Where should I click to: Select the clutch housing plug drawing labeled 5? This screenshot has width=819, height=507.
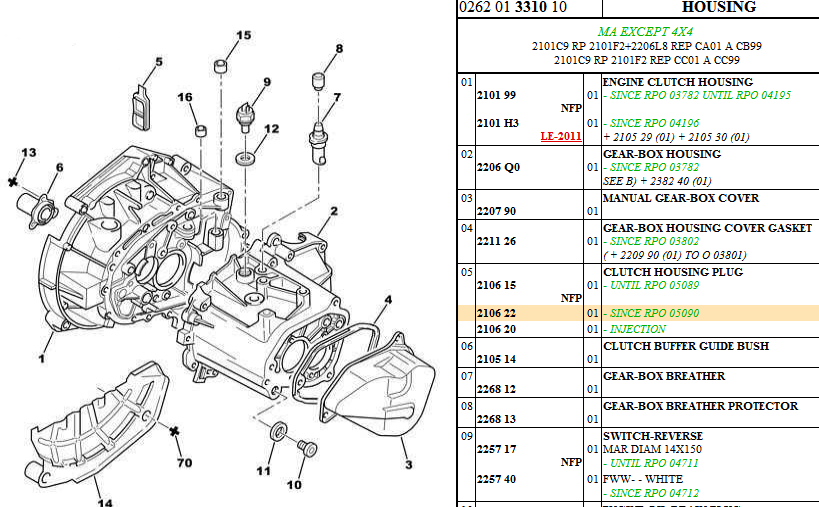pyautogui.click(x=141, y=101)
